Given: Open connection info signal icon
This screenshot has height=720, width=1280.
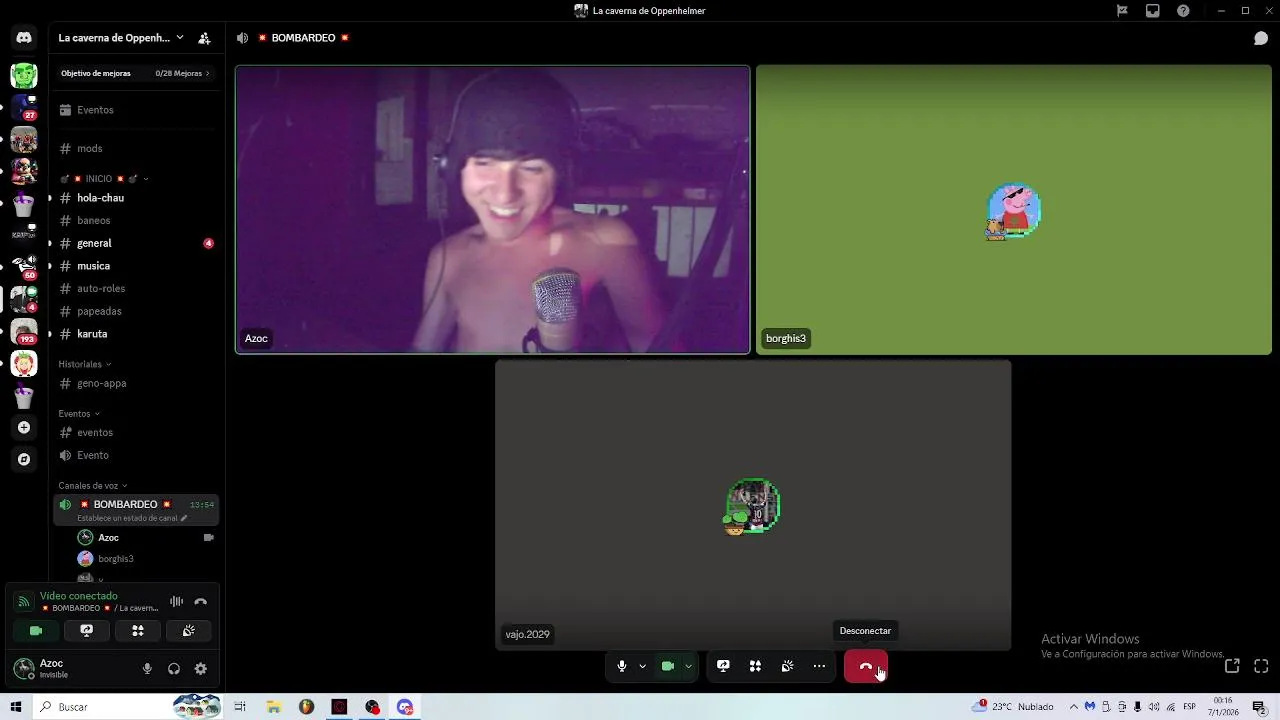Looking at the screenshot, I should click(x=24, y=602).
